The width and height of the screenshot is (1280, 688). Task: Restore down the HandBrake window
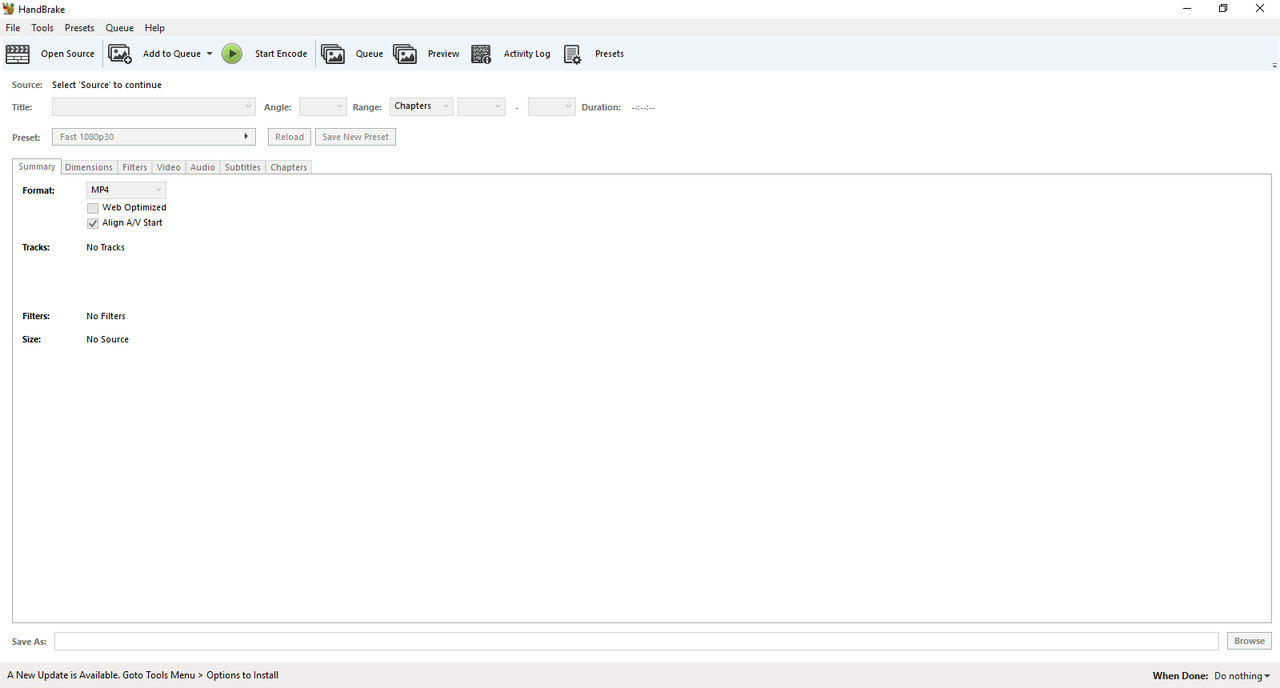[1223, 8]
